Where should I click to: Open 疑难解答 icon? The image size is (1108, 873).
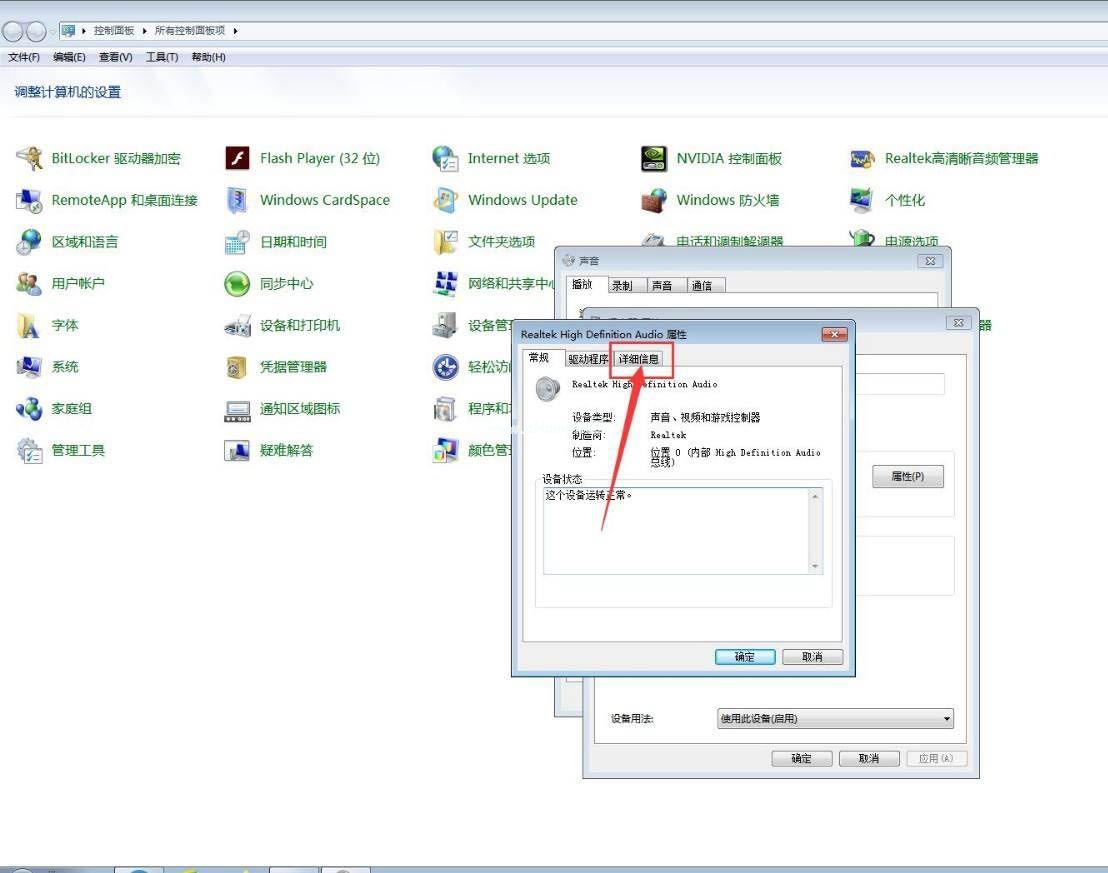coord(237,450)
